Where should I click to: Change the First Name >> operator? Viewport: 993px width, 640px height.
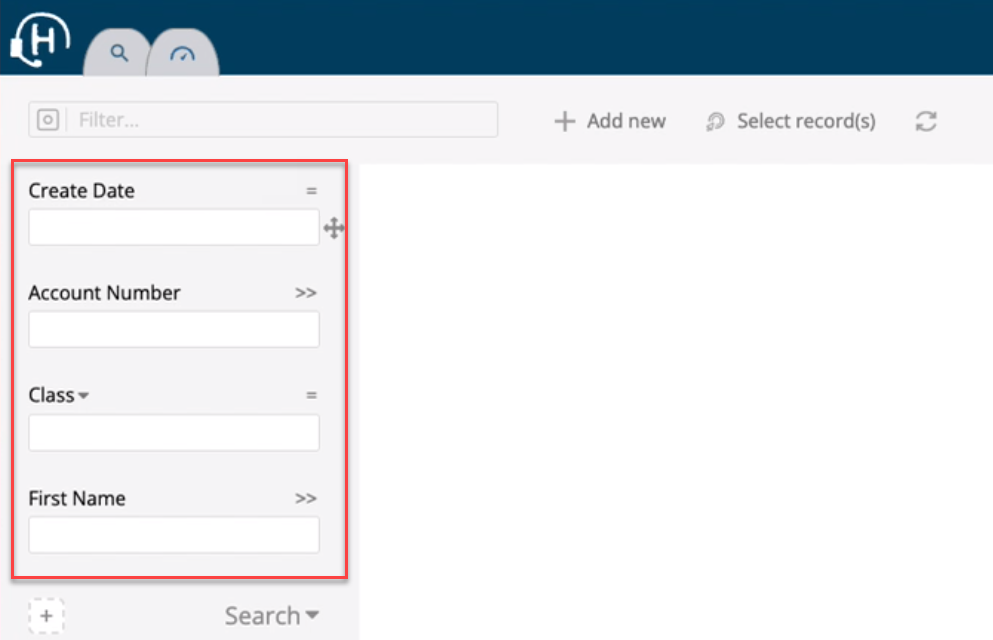(306, 498)
